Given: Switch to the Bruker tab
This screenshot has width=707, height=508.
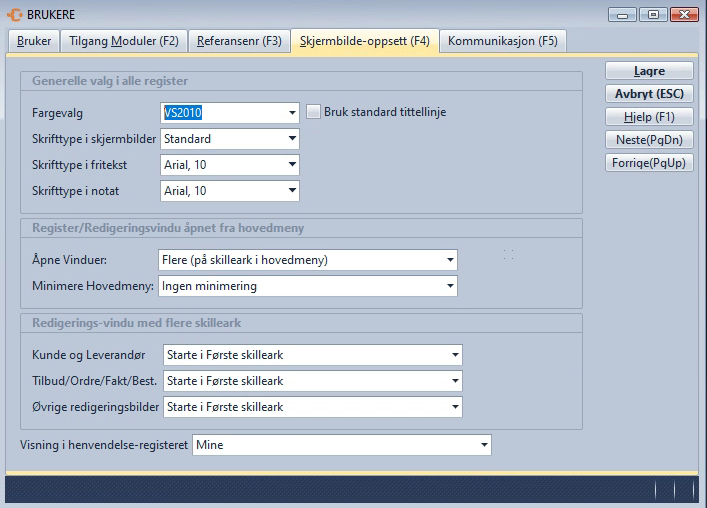Looking at the screenshot, I should point(34,41).
